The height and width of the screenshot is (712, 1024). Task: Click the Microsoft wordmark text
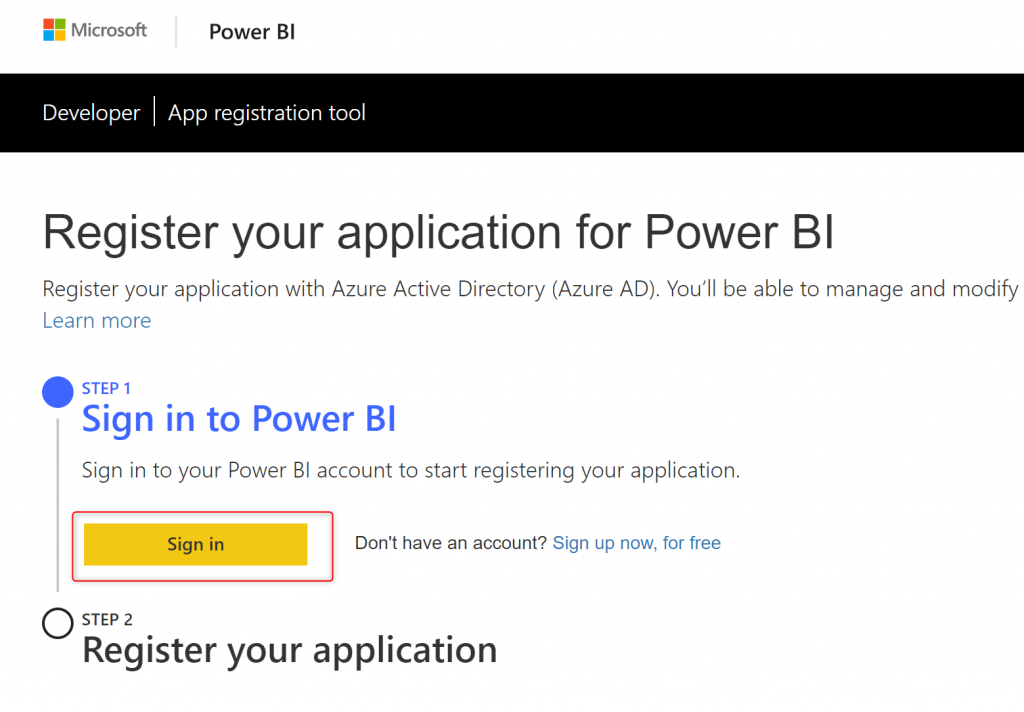[109, 30]
